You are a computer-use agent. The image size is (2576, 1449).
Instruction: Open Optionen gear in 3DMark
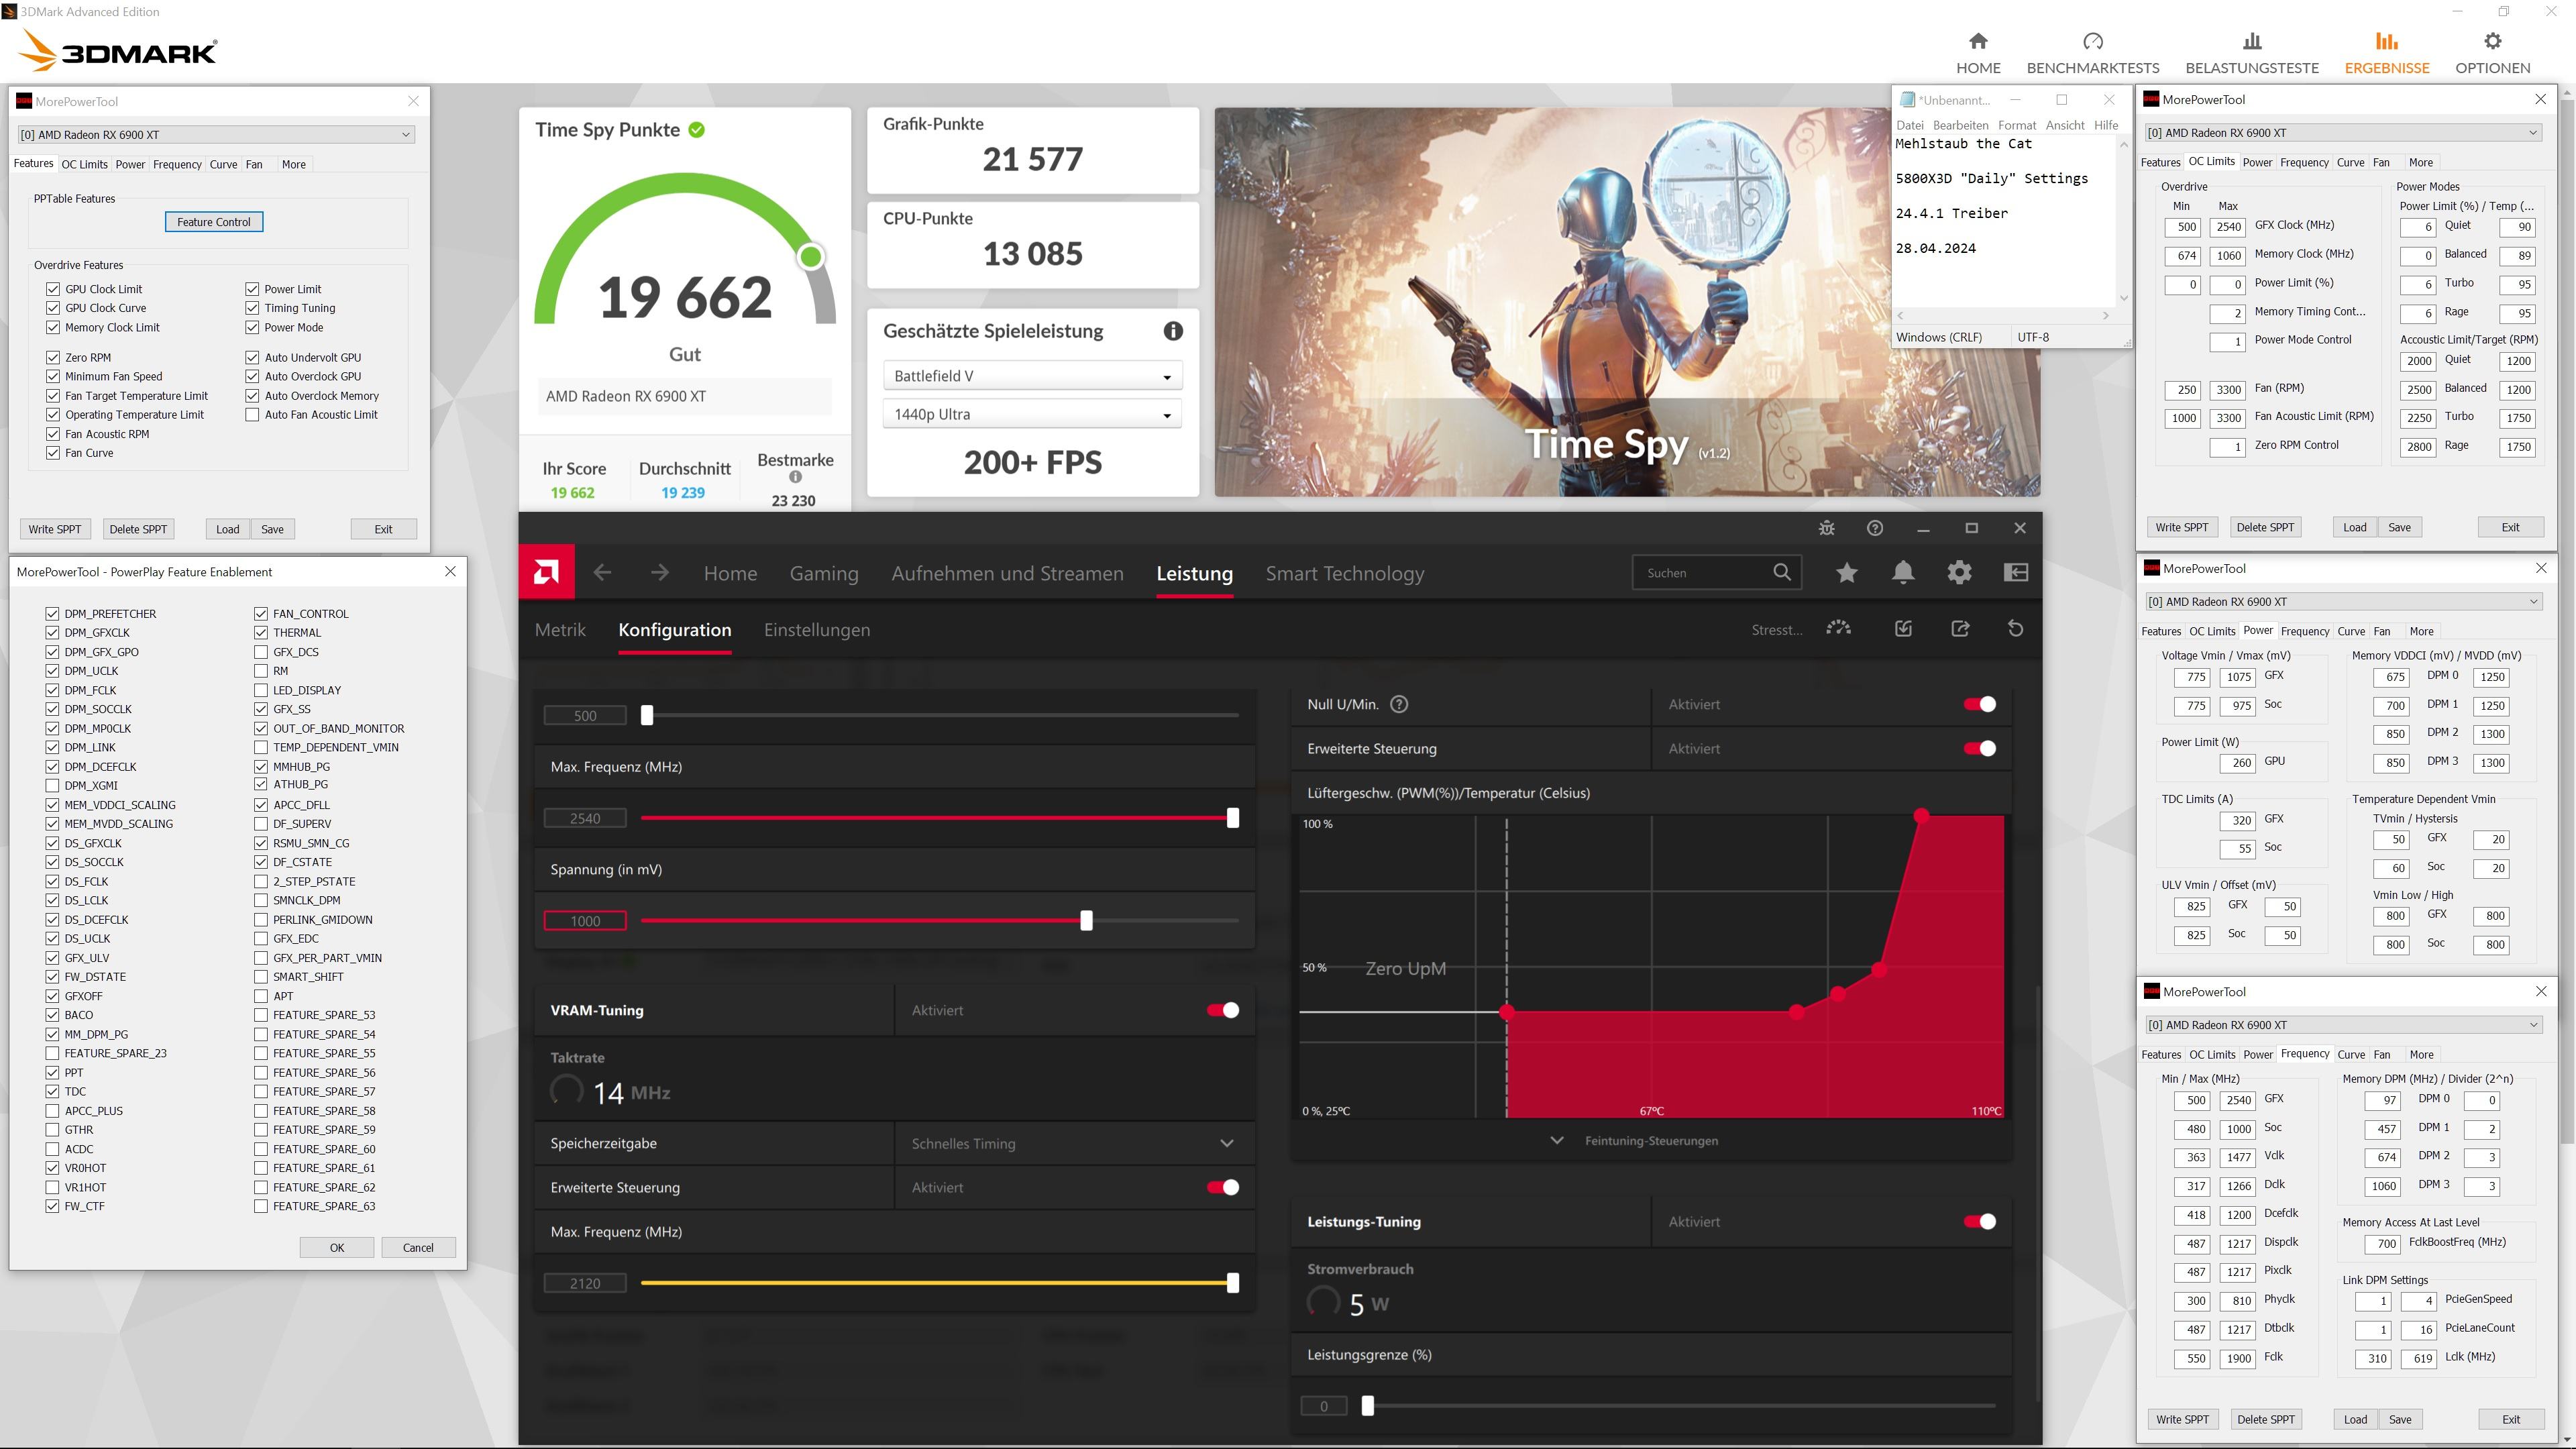2493,41
